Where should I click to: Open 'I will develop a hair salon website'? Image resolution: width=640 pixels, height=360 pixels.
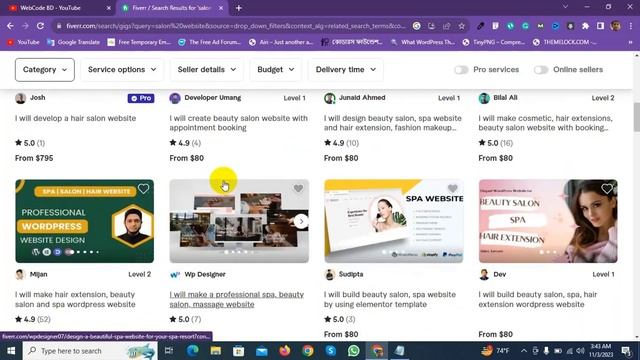point(76,118)
